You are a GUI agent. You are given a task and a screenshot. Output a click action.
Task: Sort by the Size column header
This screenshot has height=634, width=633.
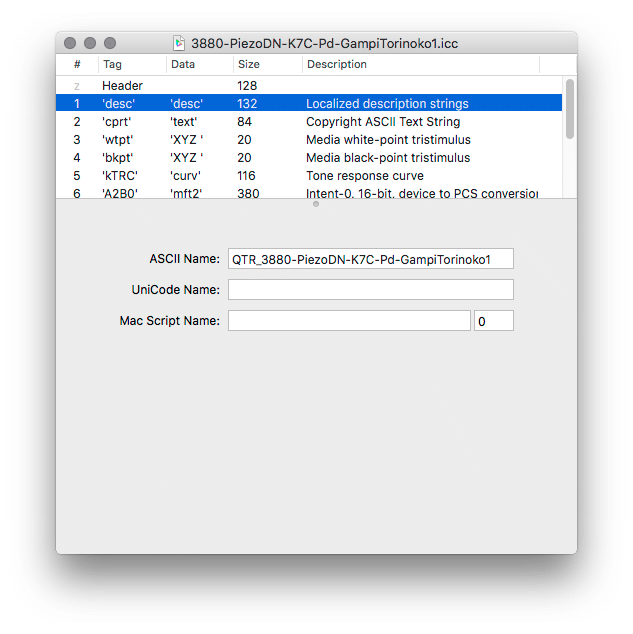268,64
